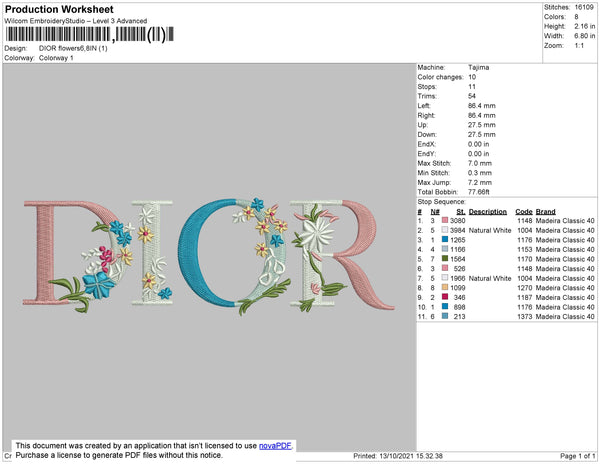600x464 pixels.
Task: Click Natural White description in row 2
Action: (x=490, y=230)
